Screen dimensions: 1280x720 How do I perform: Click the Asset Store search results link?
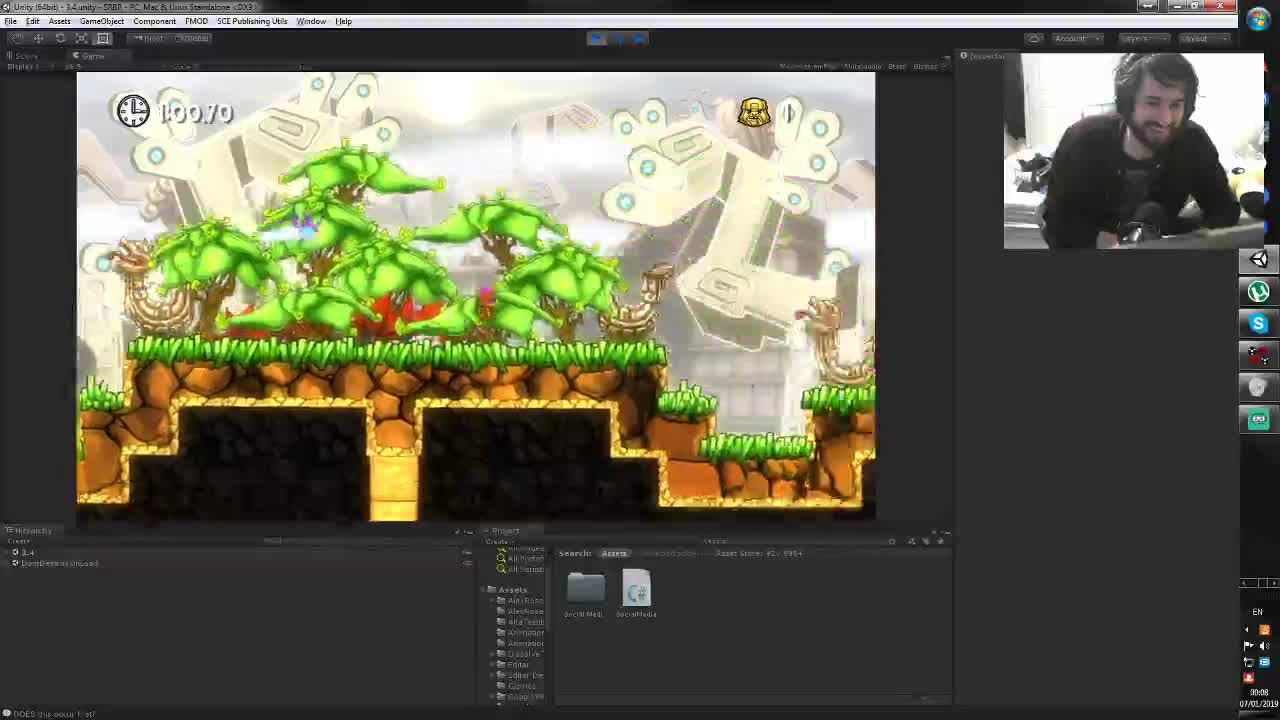coord(759,553)
